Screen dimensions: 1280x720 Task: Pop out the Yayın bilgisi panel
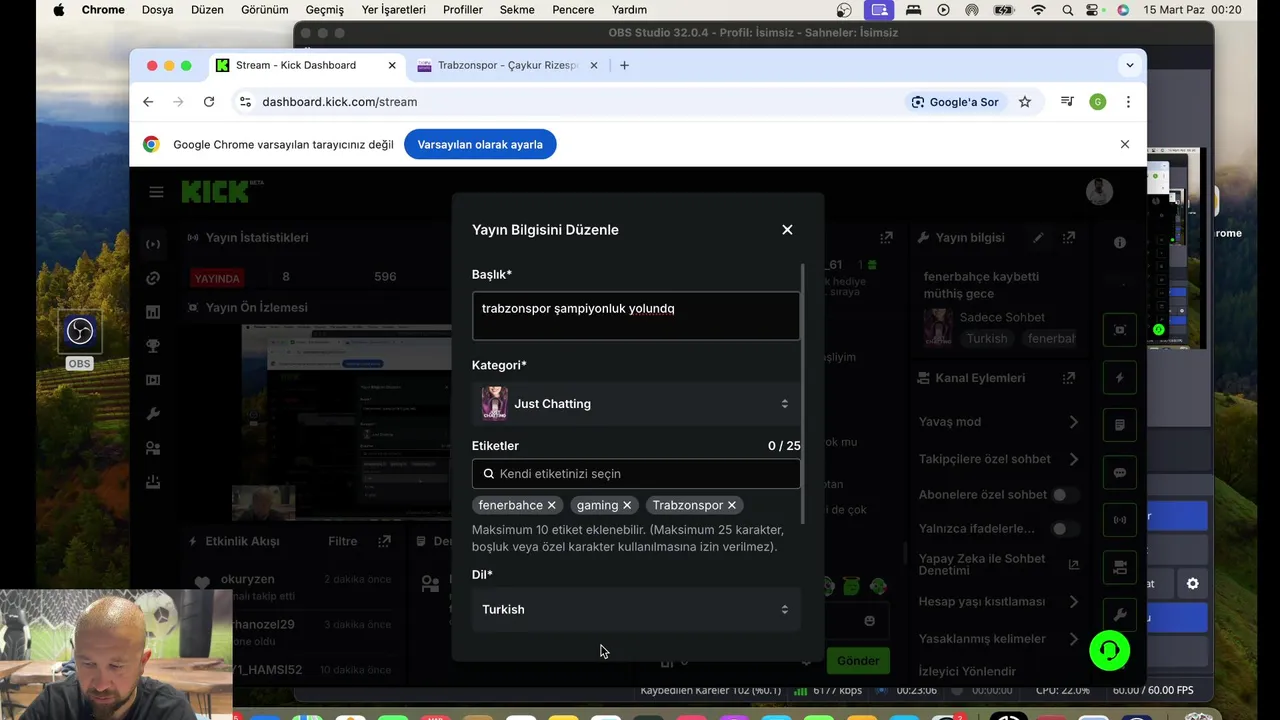pos(1069,238)
